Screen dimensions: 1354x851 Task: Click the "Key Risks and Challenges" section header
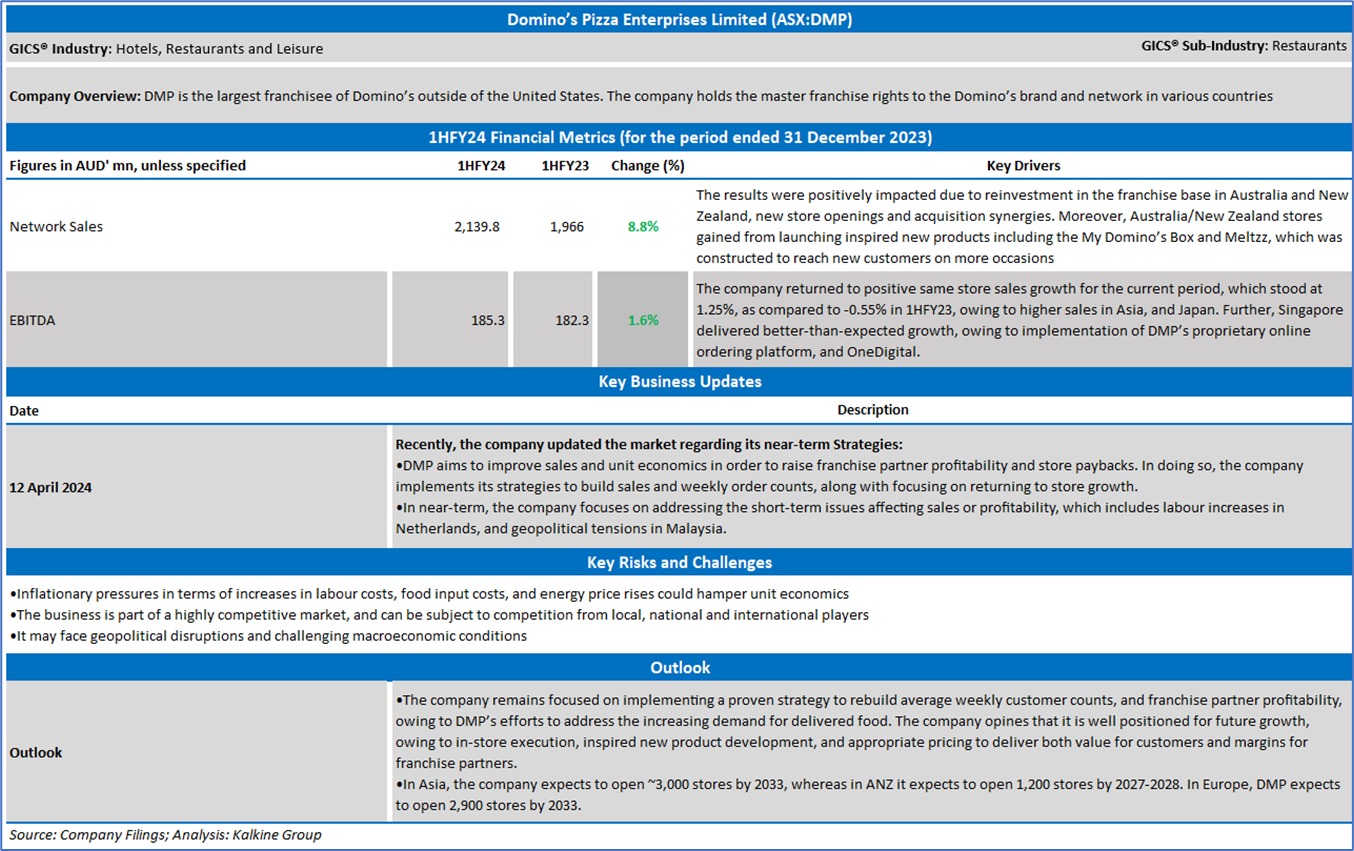coord(679,563)
